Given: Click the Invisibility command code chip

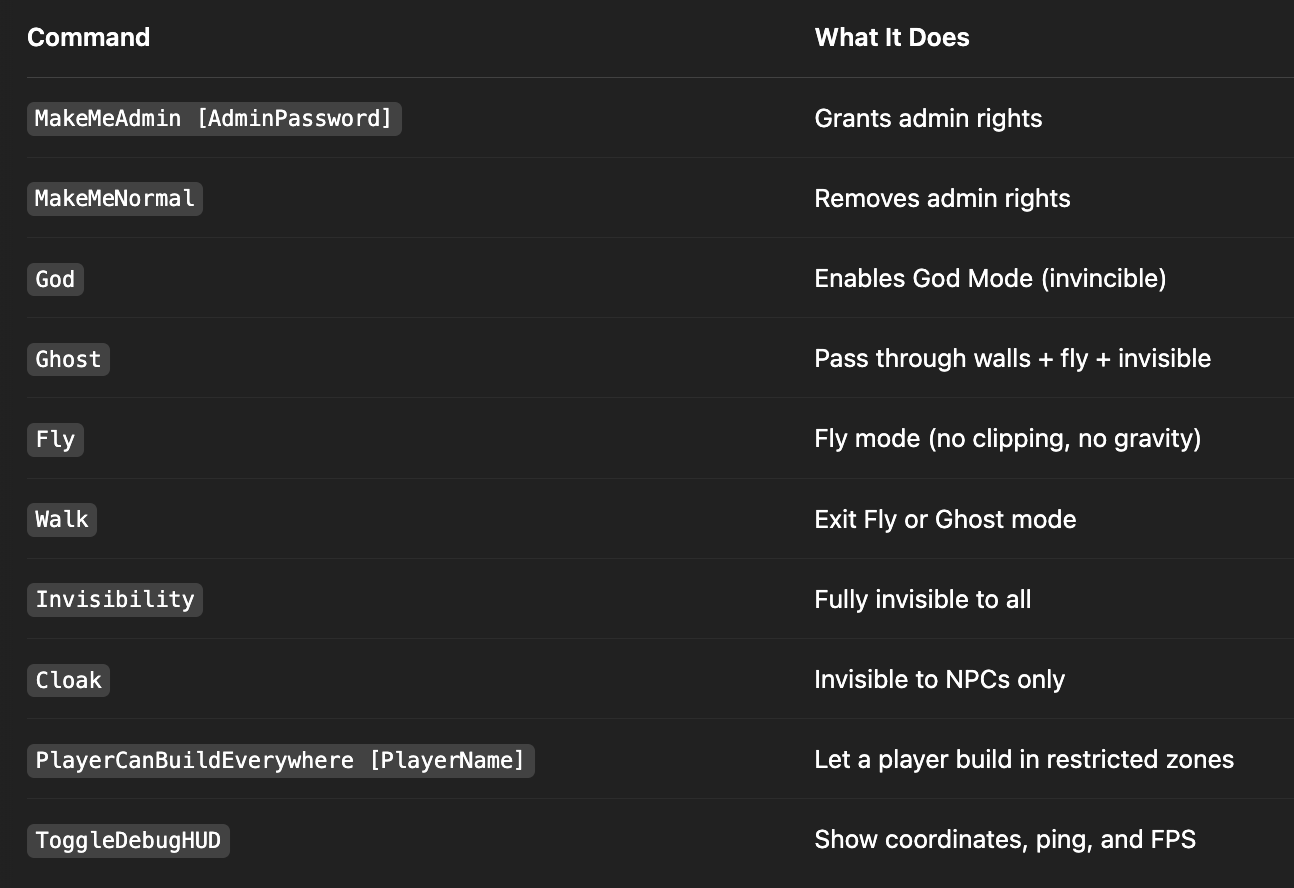Looking at the screenshot, I should tap(115, 599).
